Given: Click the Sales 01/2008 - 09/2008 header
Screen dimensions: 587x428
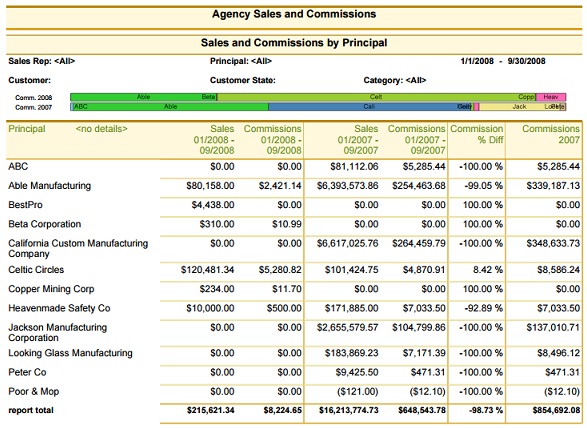Looking at the screenshot, I should (214, 140).
